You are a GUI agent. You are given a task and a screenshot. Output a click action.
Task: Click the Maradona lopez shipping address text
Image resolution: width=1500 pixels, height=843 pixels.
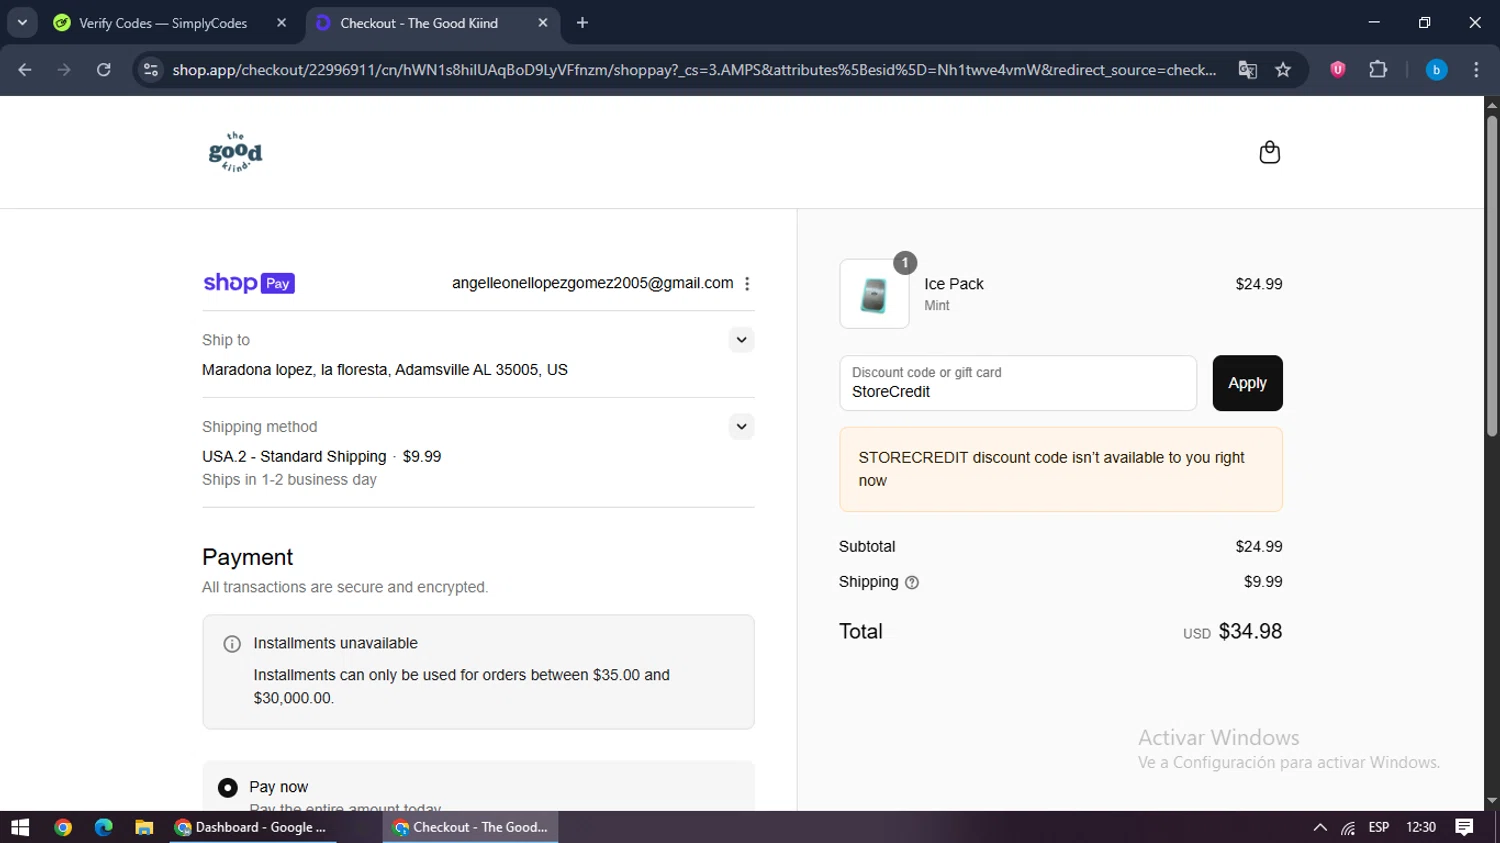click(385, 370)
